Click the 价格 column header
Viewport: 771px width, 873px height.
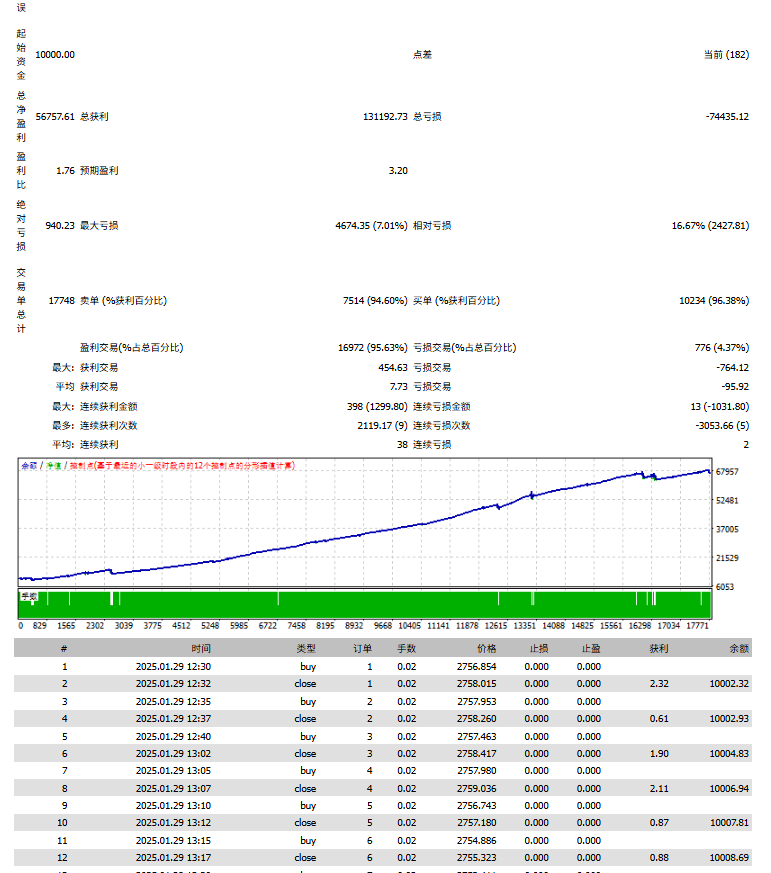click(487, 649)
